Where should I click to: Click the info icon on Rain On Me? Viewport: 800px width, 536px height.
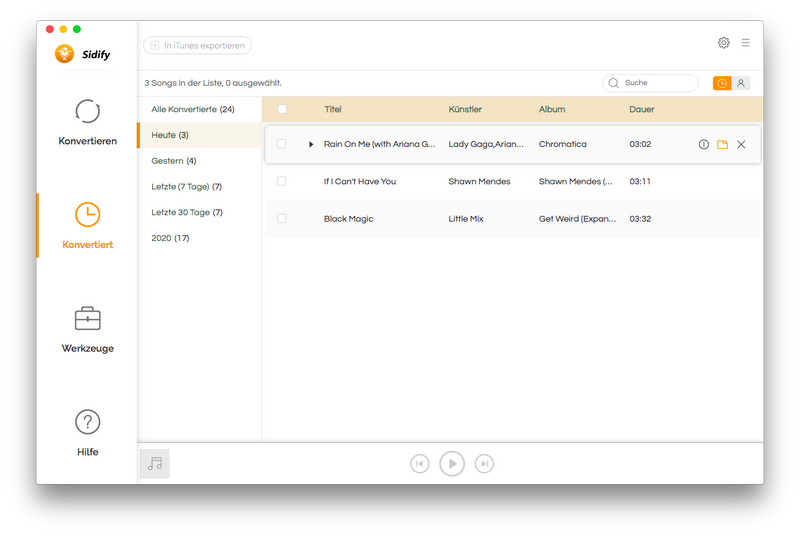point(704,144)
